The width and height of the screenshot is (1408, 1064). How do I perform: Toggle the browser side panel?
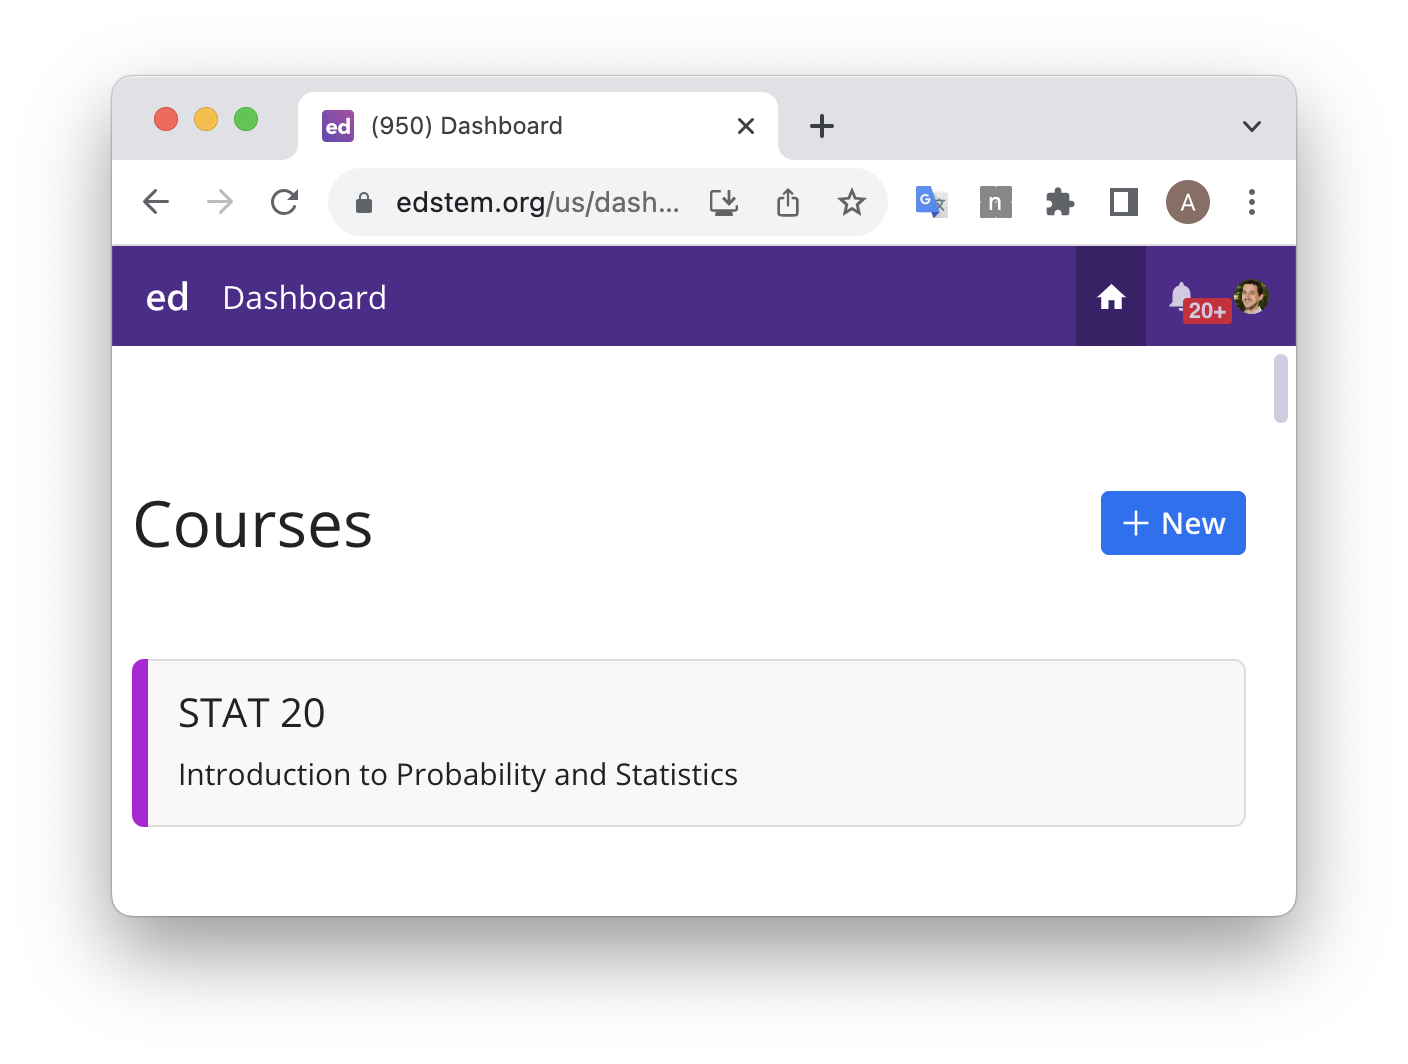1123,203
